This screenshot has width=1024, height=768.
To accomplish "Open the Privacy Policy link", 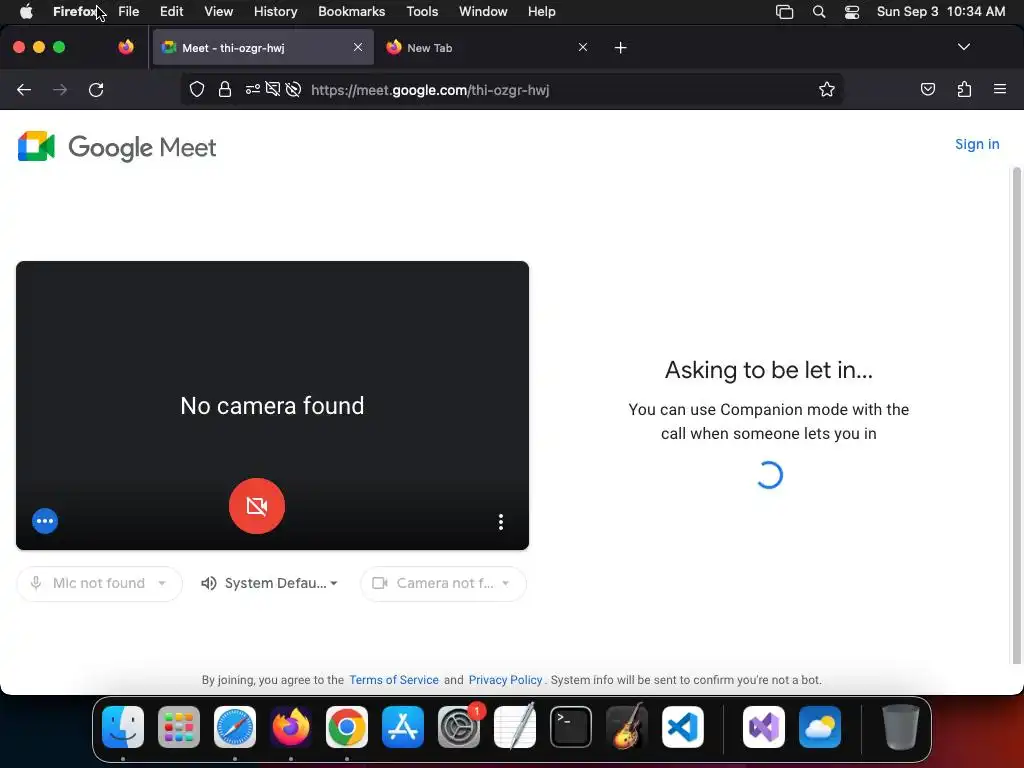I will [x=505, y=680].
